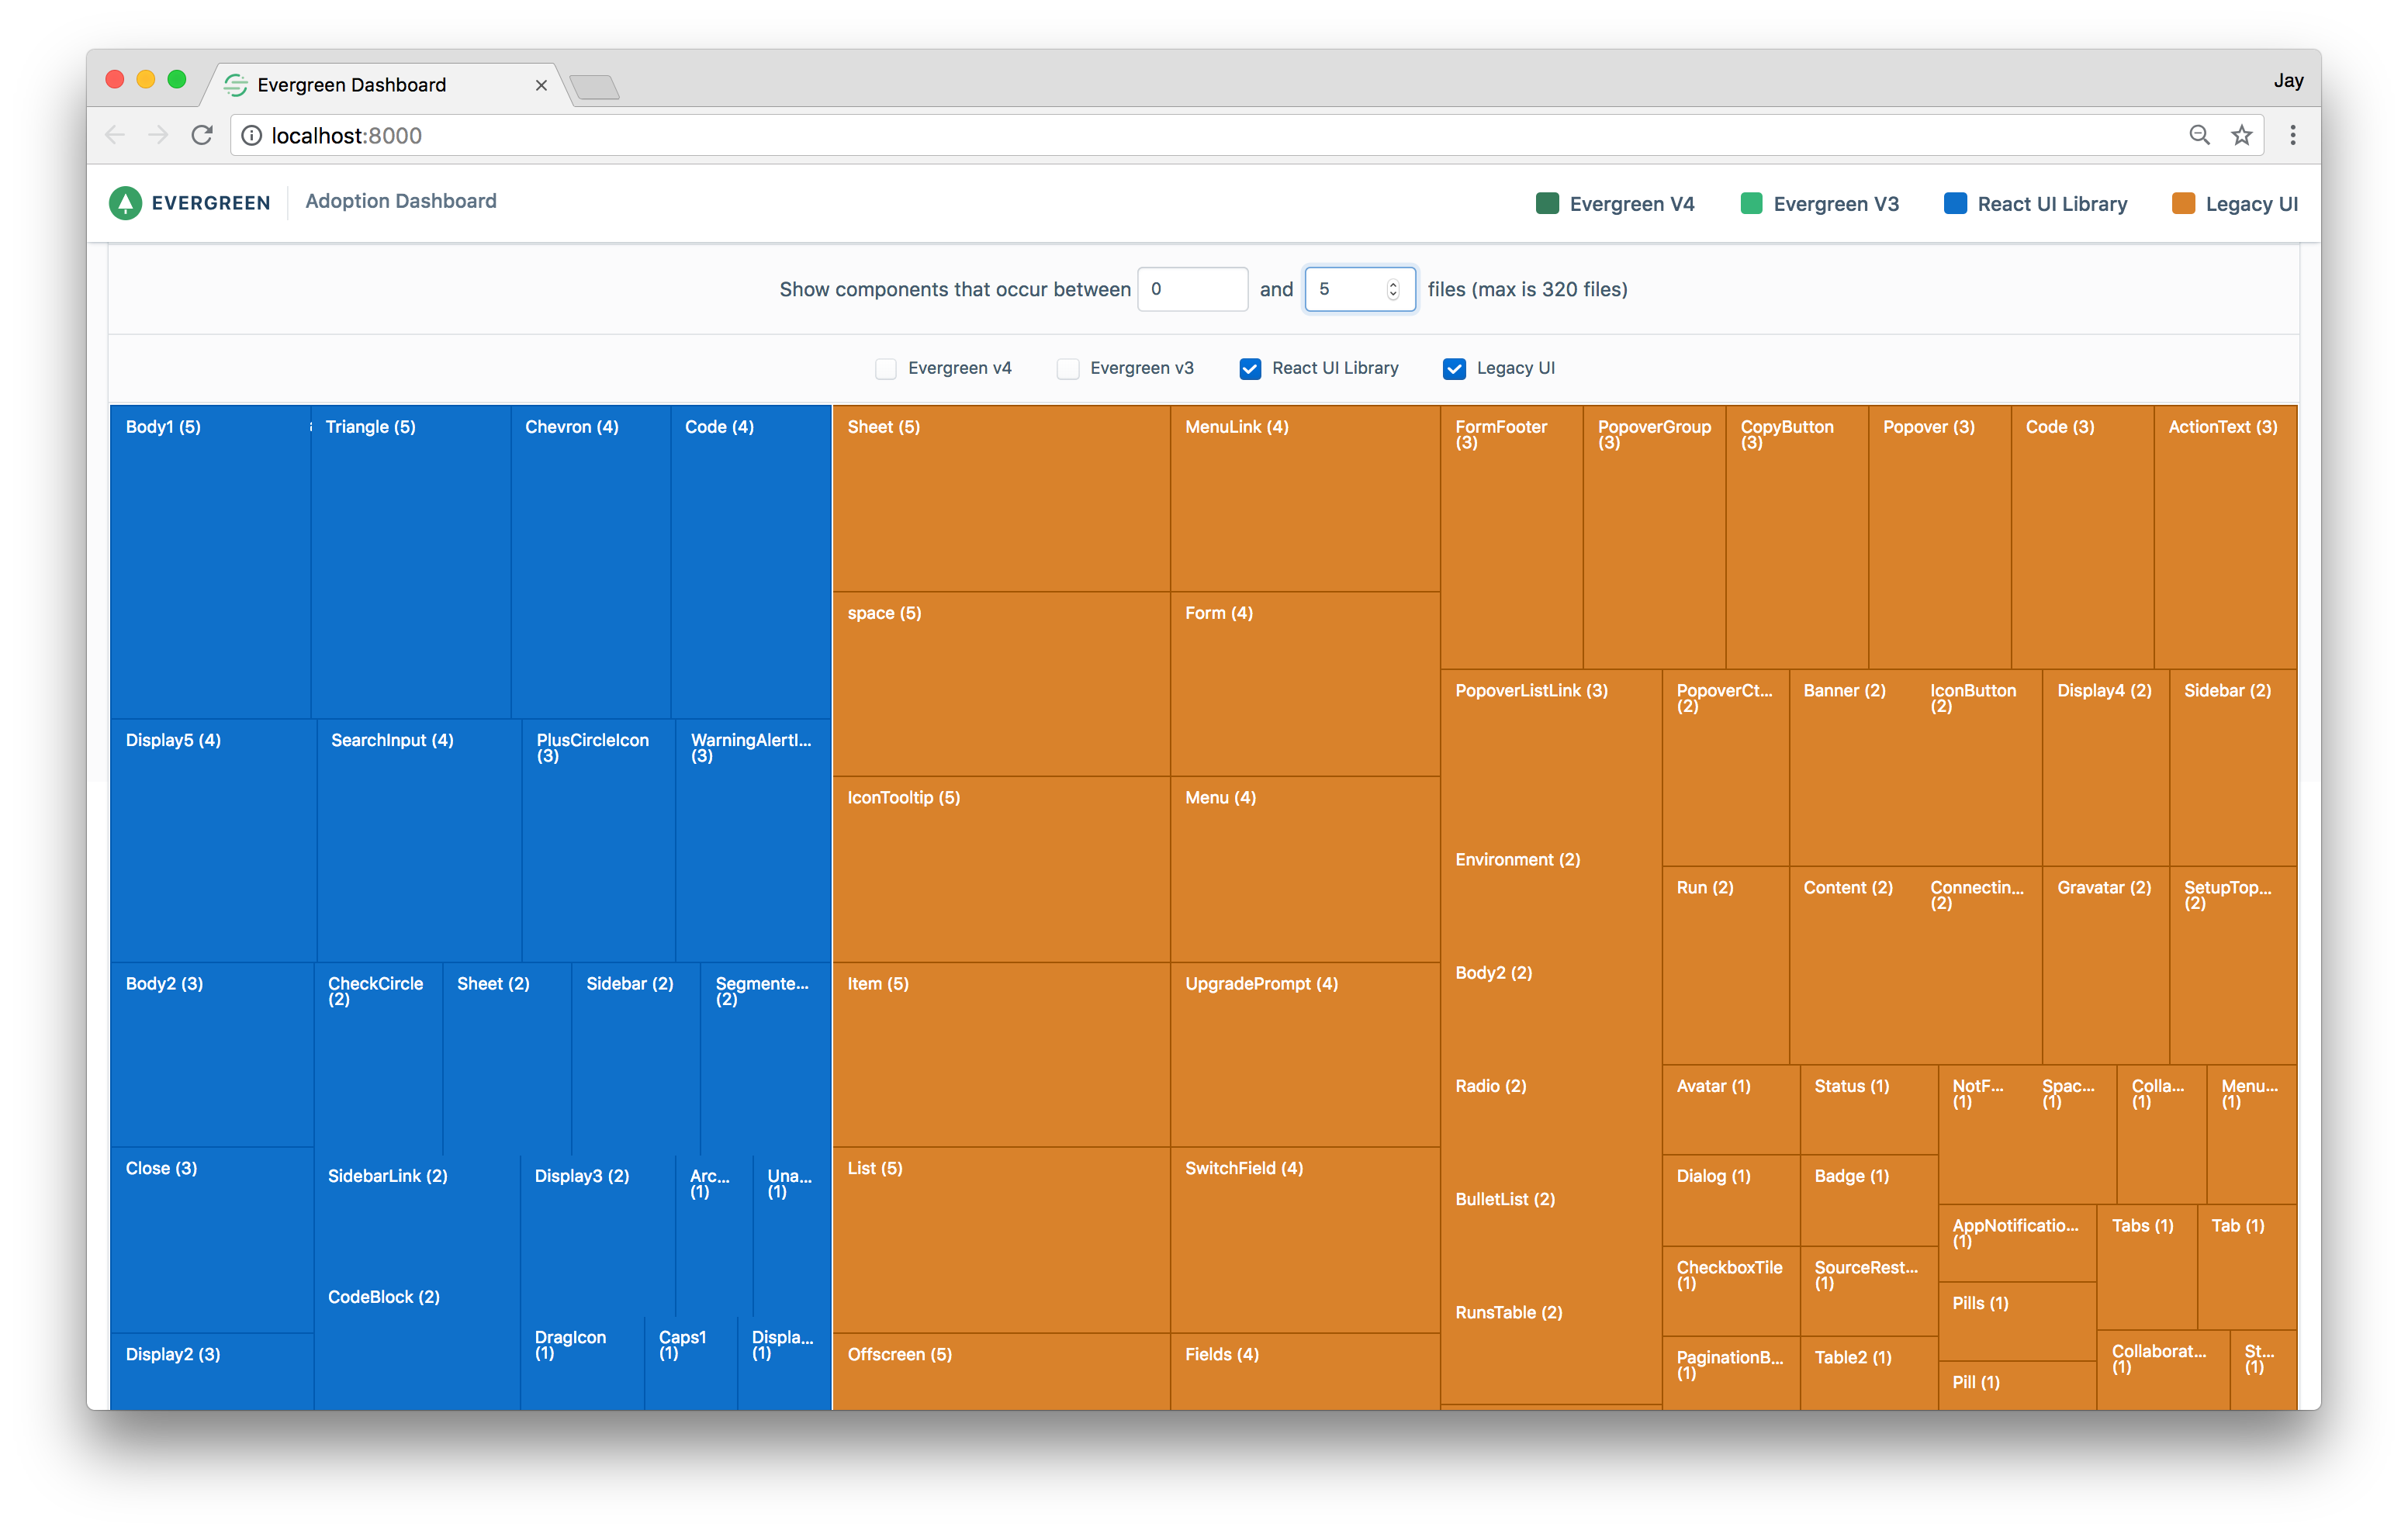Open the Chrome three-dot menu
2408x1534 pixels.
tap(2293, 135)
